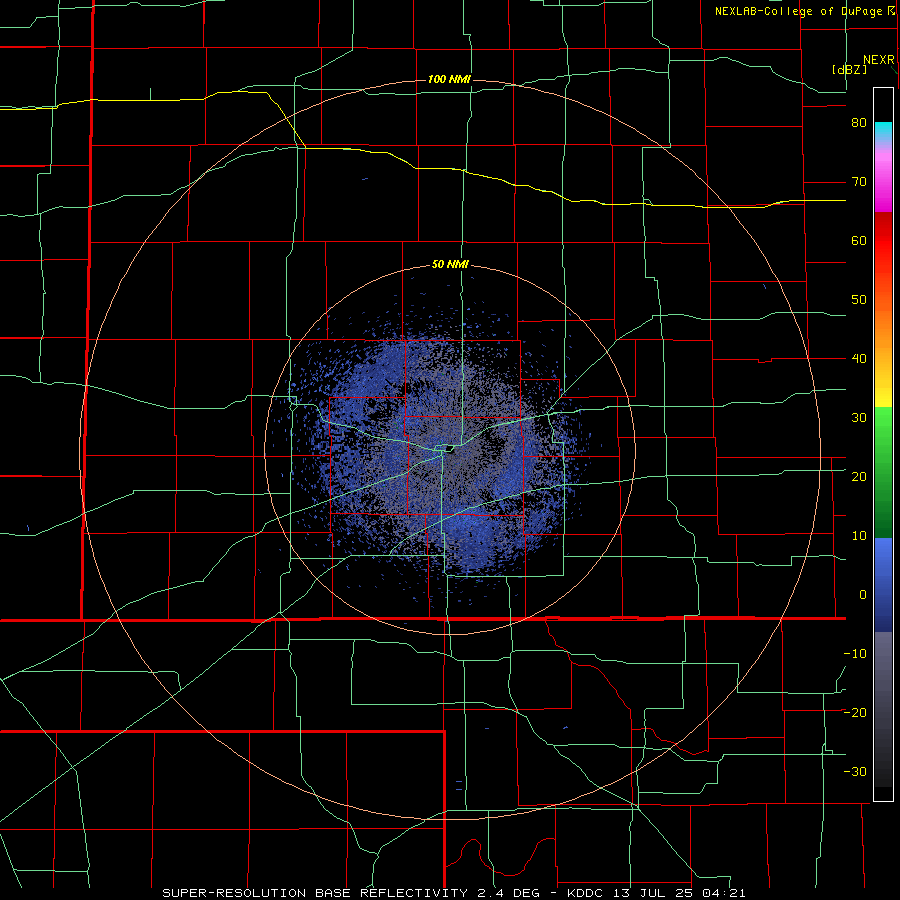
Task: Click the 20 value on the dBZ scale
Action: point(859,477)
